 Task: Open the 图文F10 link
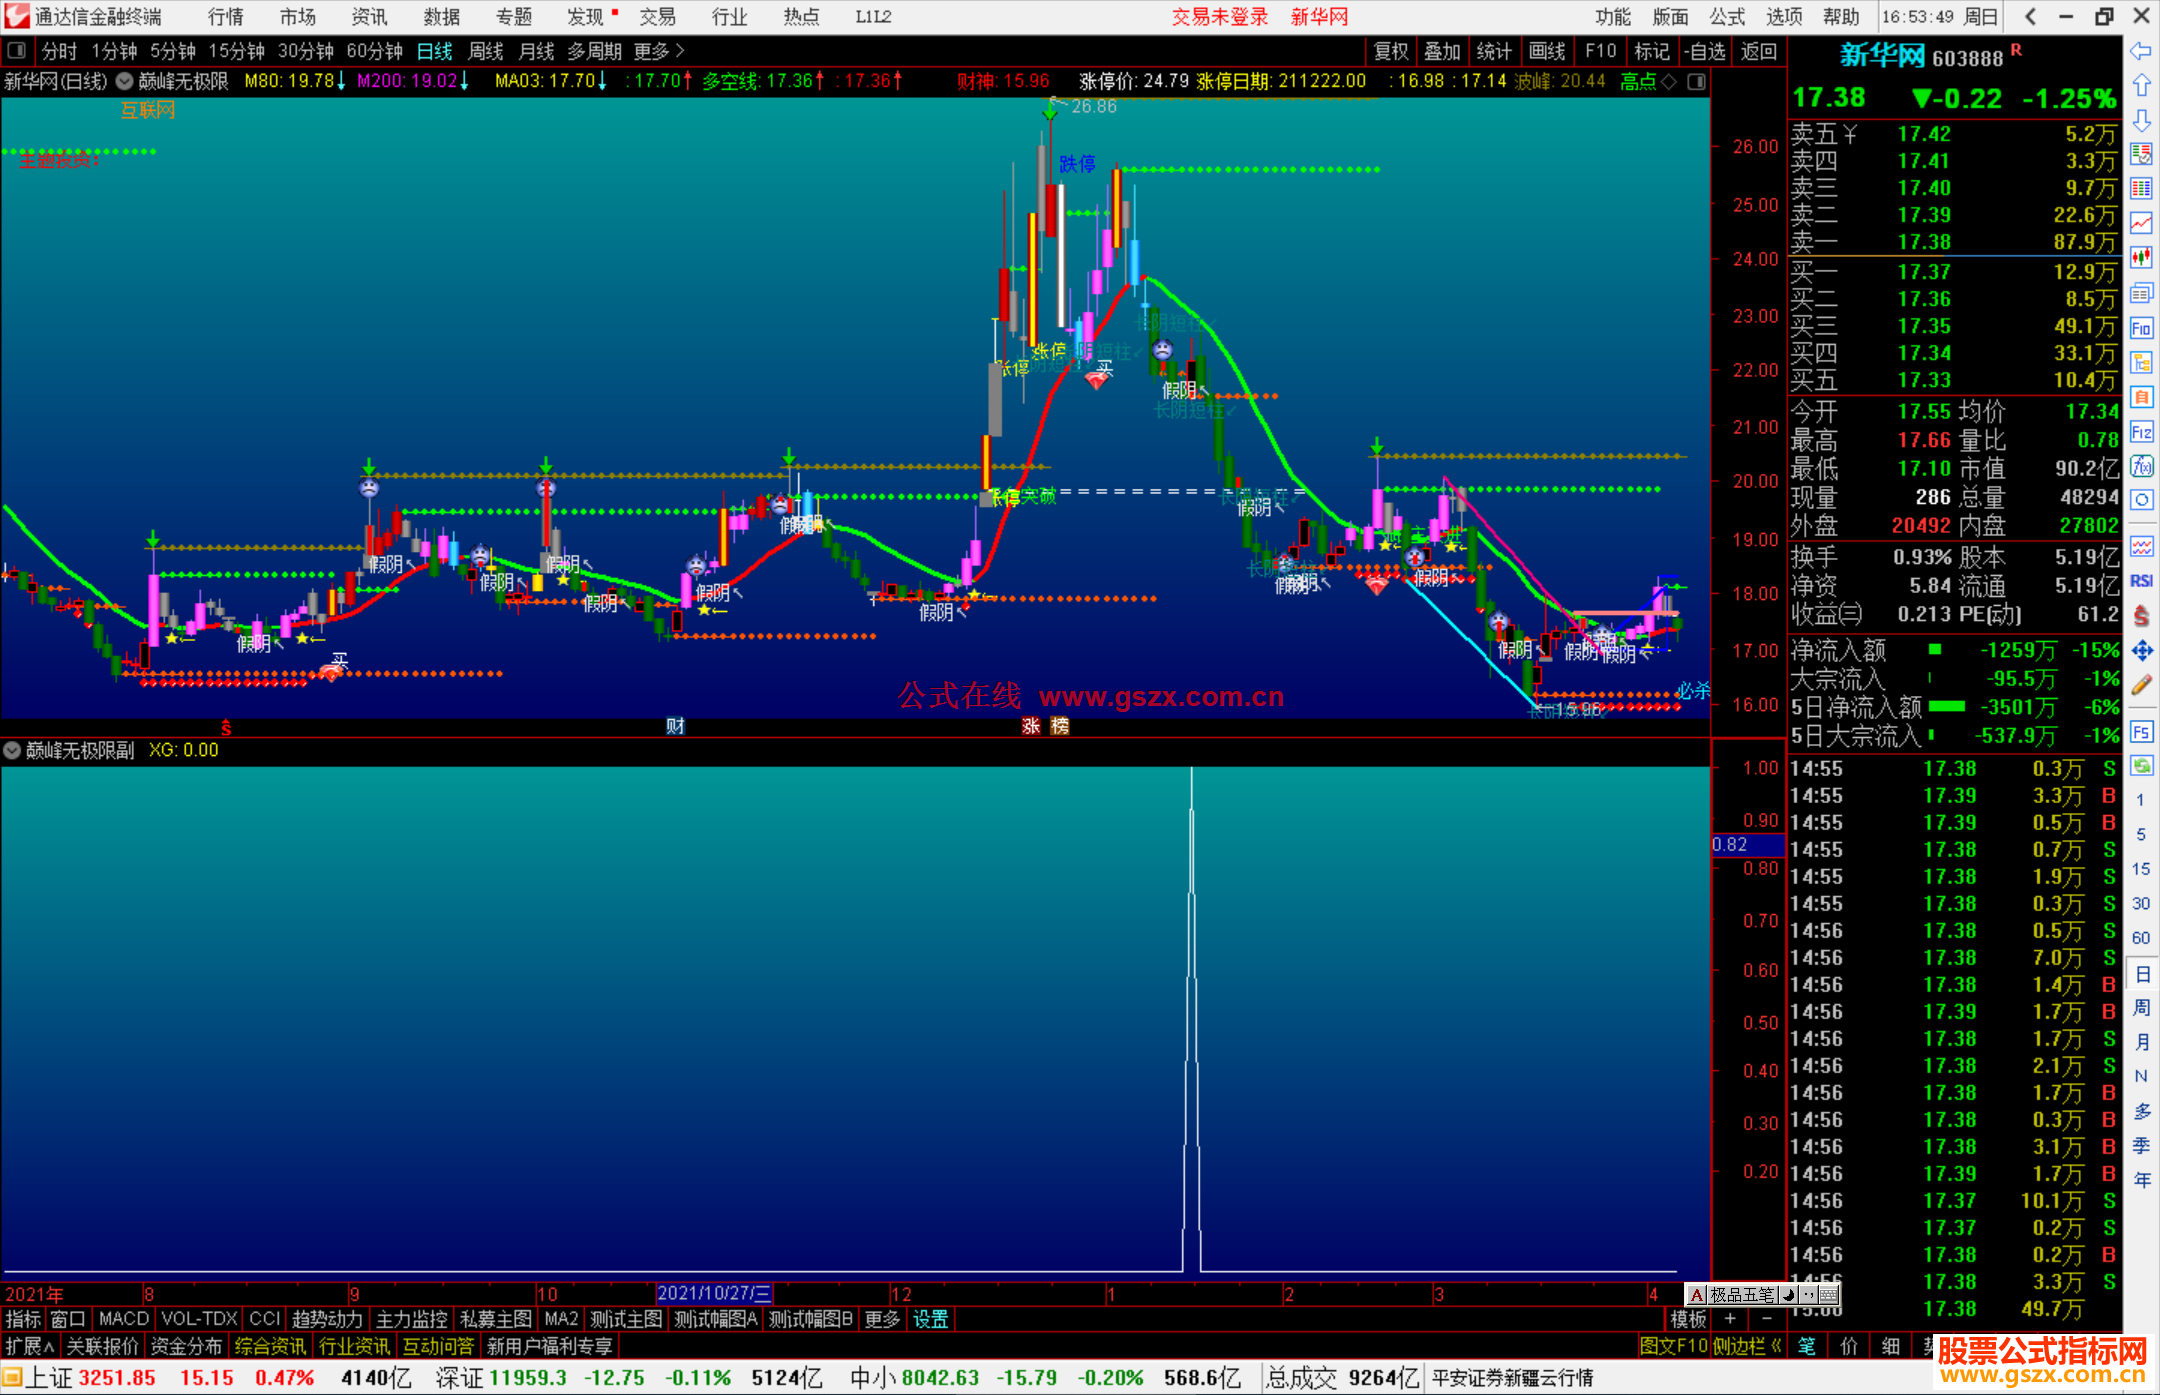click(x=1673, y=1346)
